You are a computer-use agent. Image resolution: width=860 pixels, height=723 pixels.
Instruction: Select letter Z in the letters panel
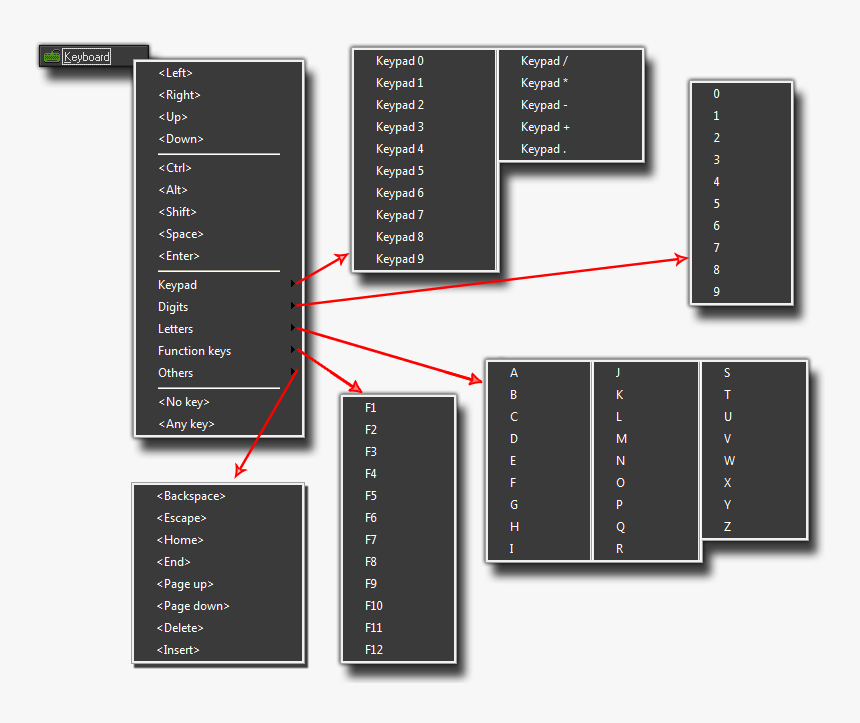coord(727,526)
